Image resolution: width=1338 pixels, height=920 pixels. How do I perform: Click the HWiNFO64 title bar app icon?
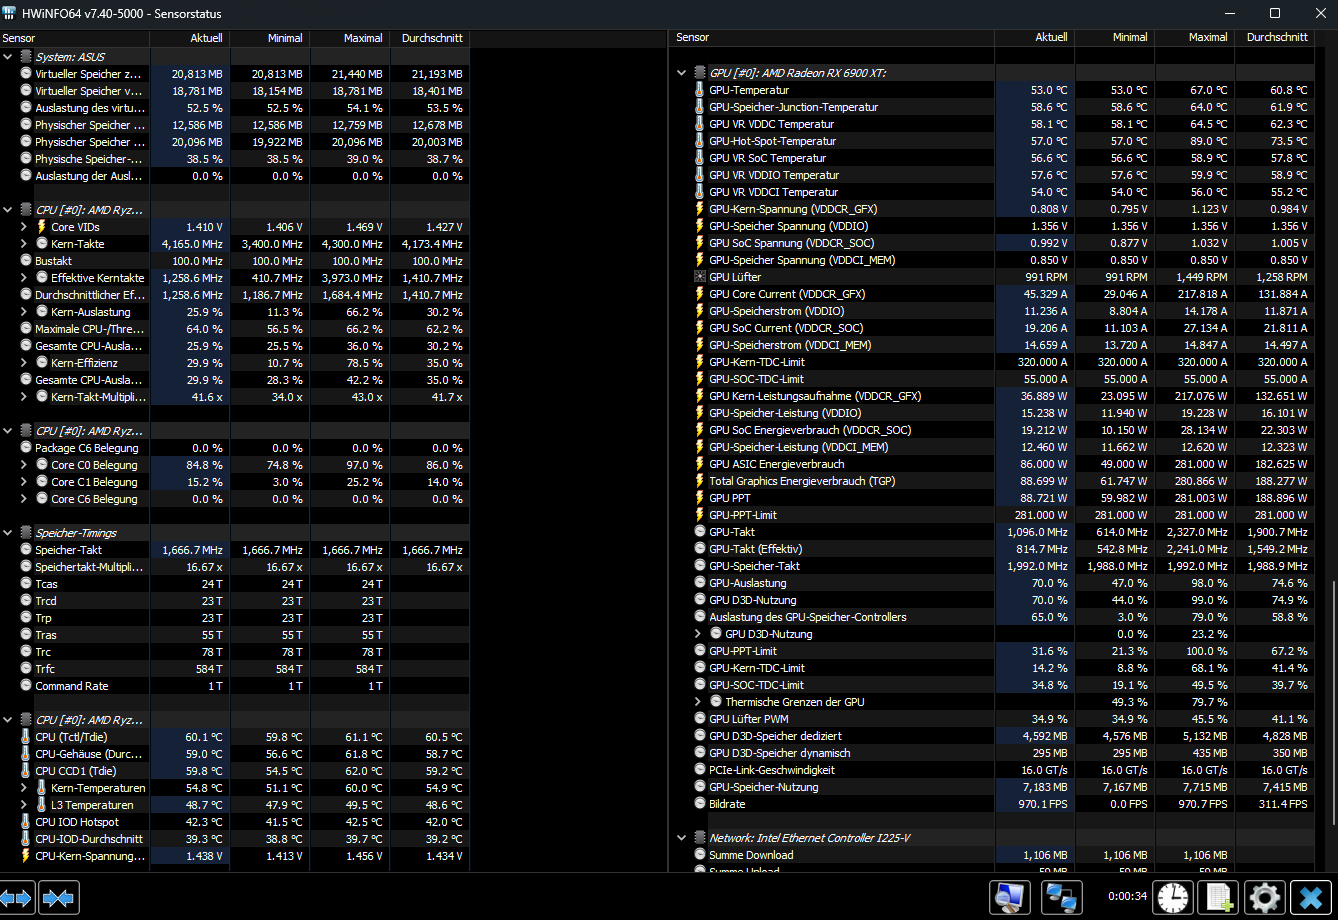(9, 13)
